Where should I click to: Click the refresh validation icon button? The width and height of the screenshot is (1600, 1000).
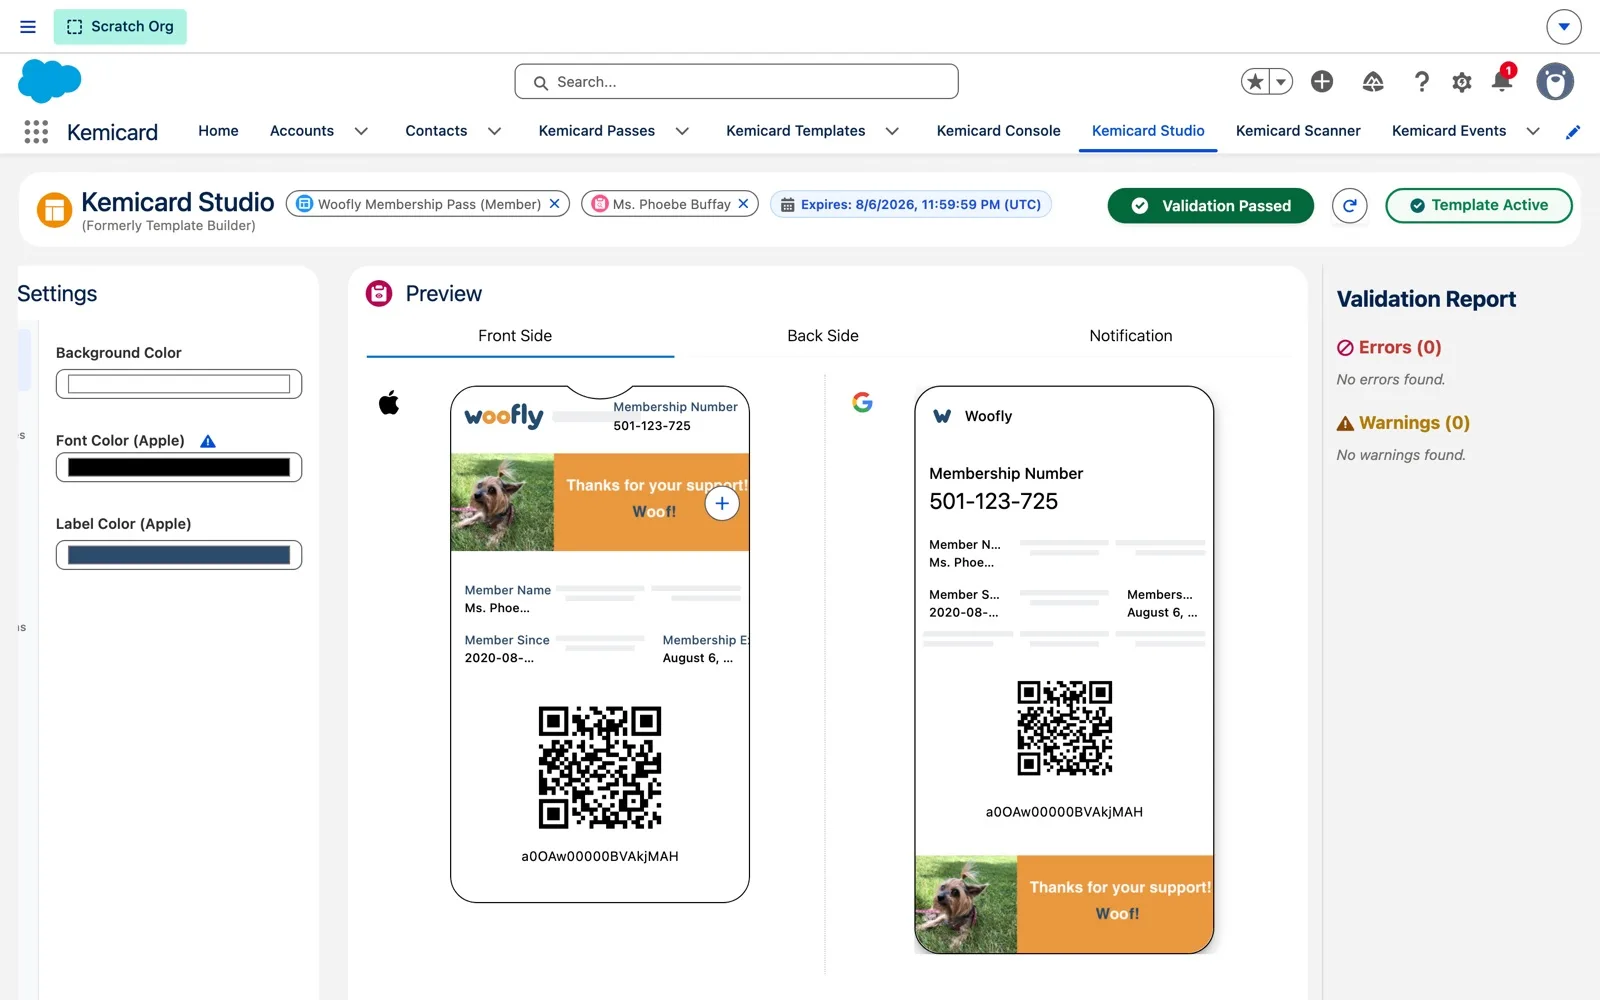point(1349,205)
